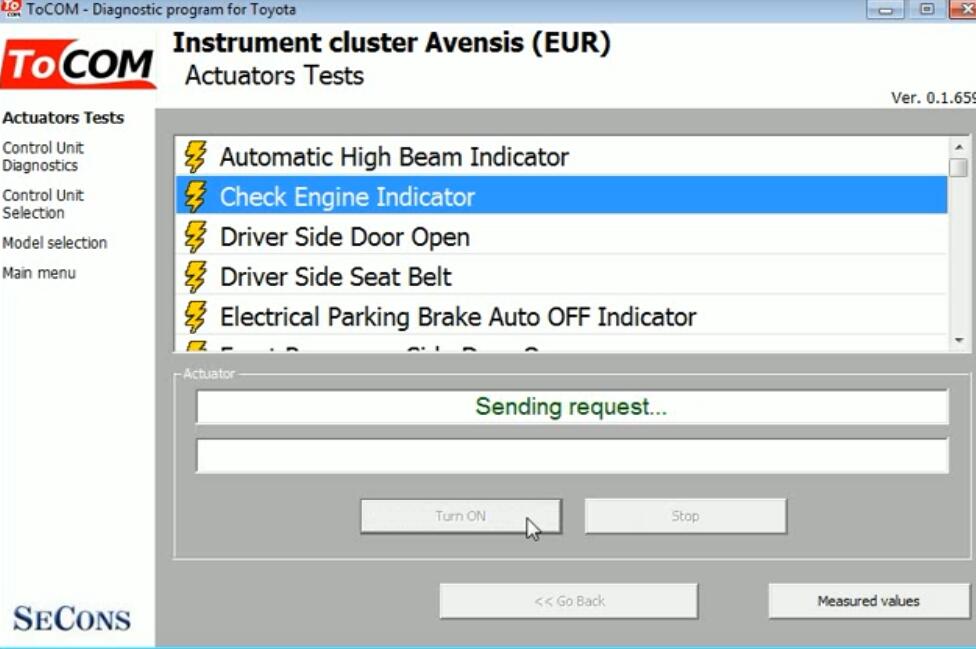Select Electrical Parking Brake Auto OFF Indicator
The image size is (976, 649).
click(561, 317)
